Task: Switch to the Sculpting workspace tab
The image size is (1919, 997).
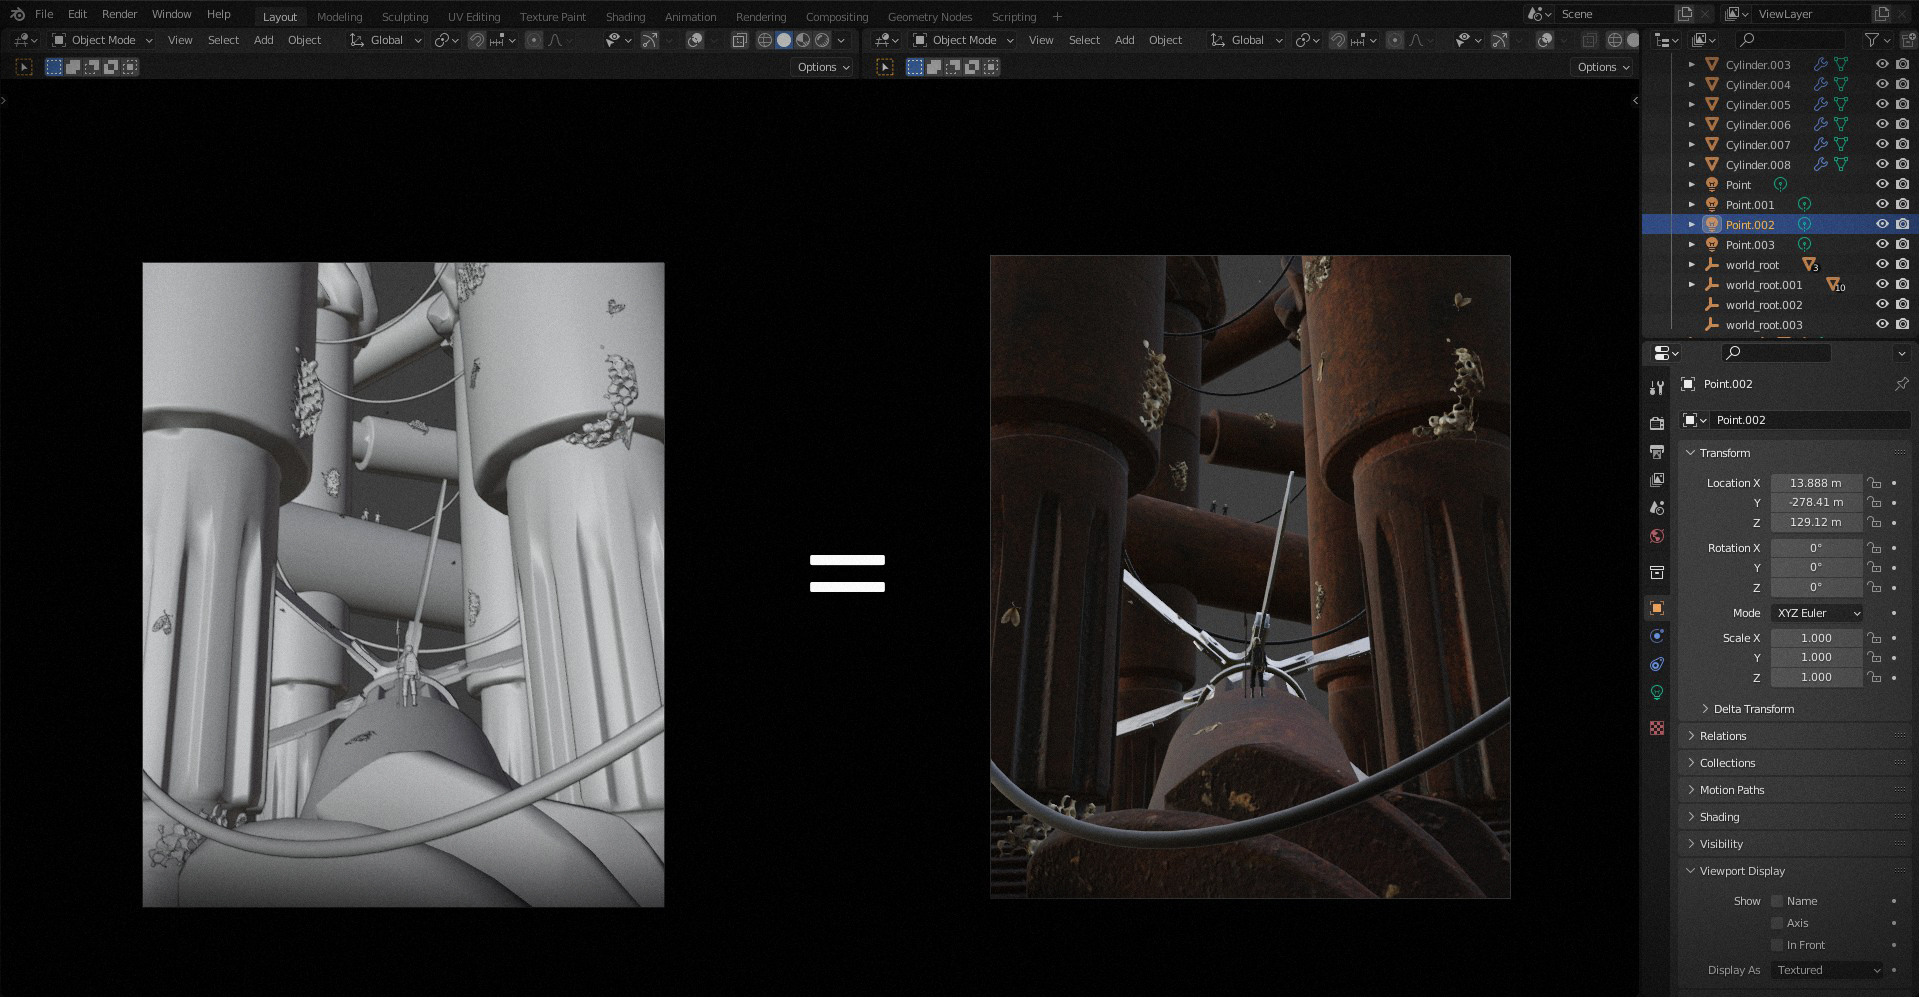Action: coord(404,17)
